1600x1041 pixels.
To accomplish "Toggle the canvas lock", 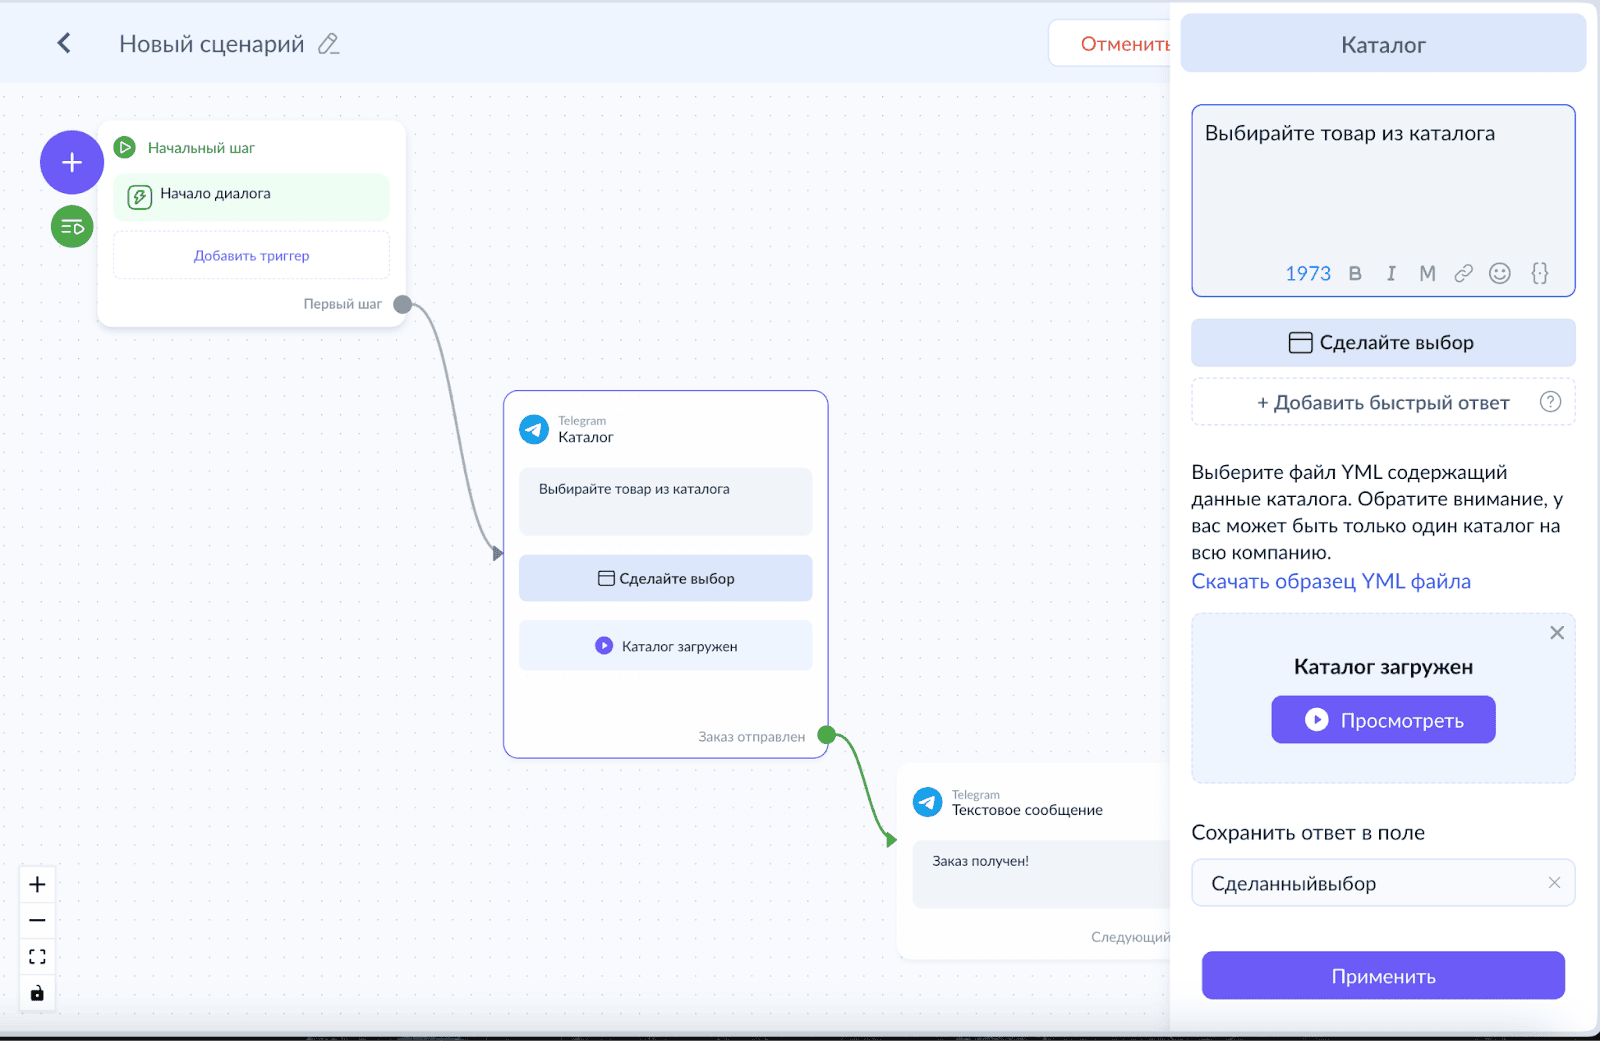I will (x=37, y=993).
